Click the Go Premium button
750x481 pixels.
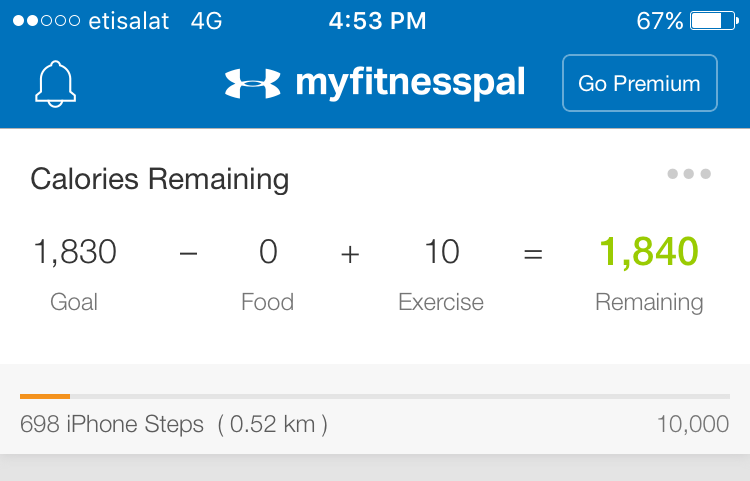click(x=640, y=83)
